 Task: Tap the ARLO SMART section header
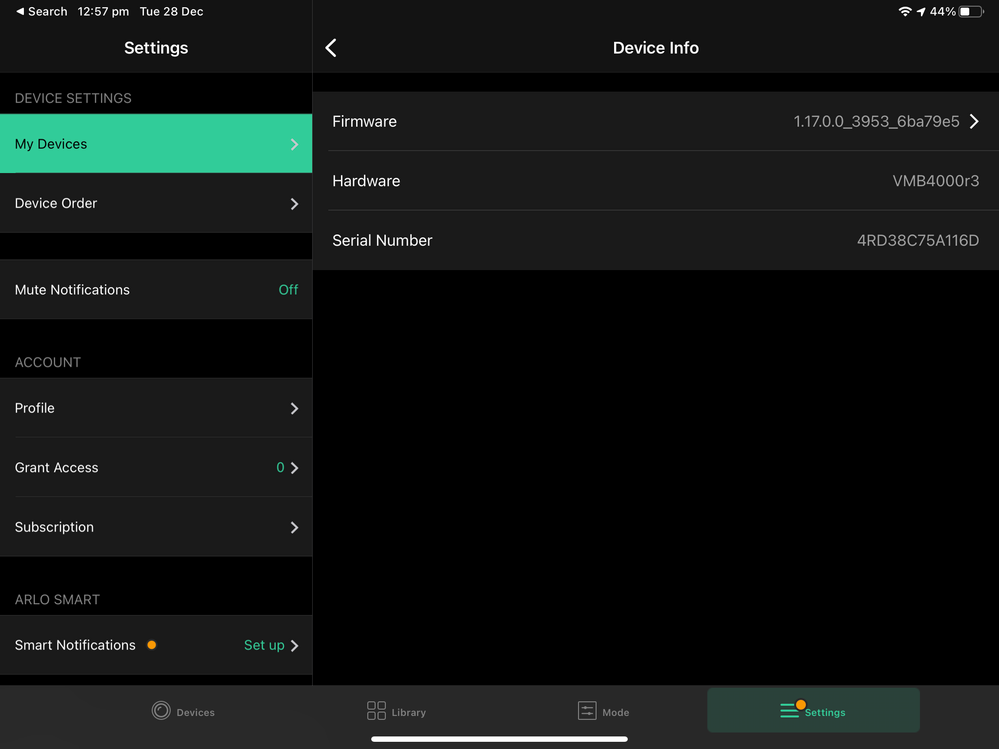(57, 599)
